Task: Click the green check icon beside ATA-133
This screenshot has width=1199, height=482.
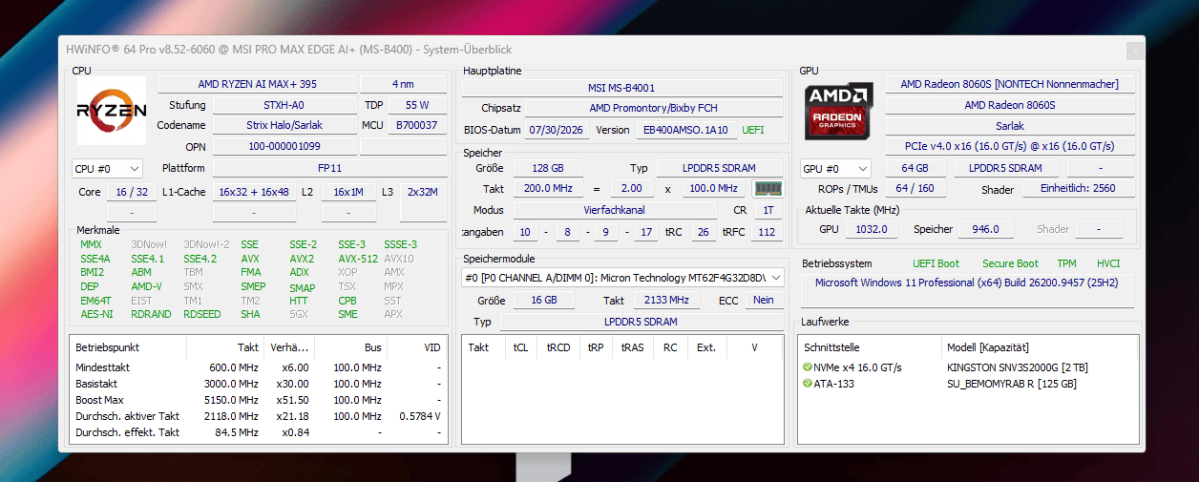Action: [807, 383]
